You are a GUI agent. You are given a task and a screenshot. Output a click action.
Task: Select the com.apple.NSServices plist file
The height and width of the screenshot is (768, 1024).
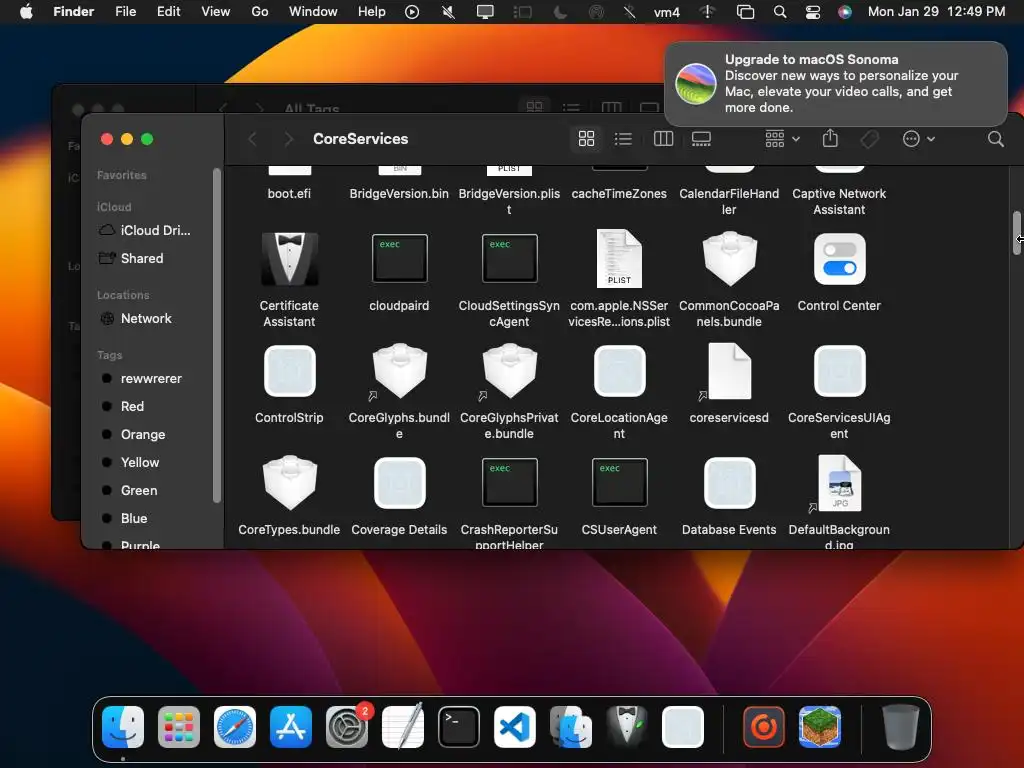click(619, 259)
